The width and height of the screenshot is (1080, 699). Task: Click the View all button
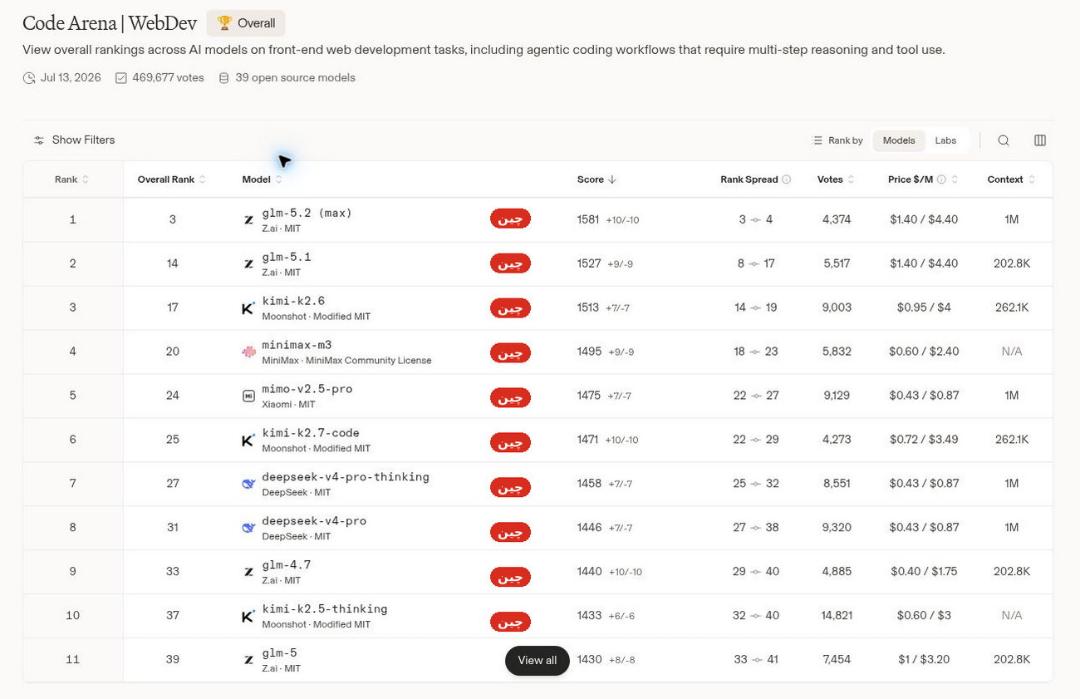[537, 660]
